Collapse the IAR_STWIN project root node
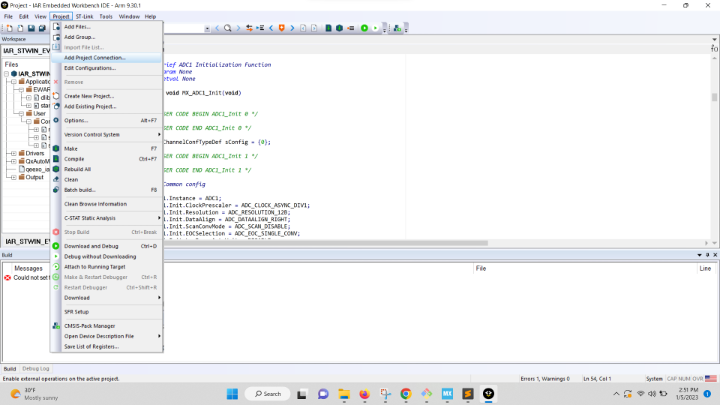The height and width of the screenshot is (406, 720). point(6,73)
